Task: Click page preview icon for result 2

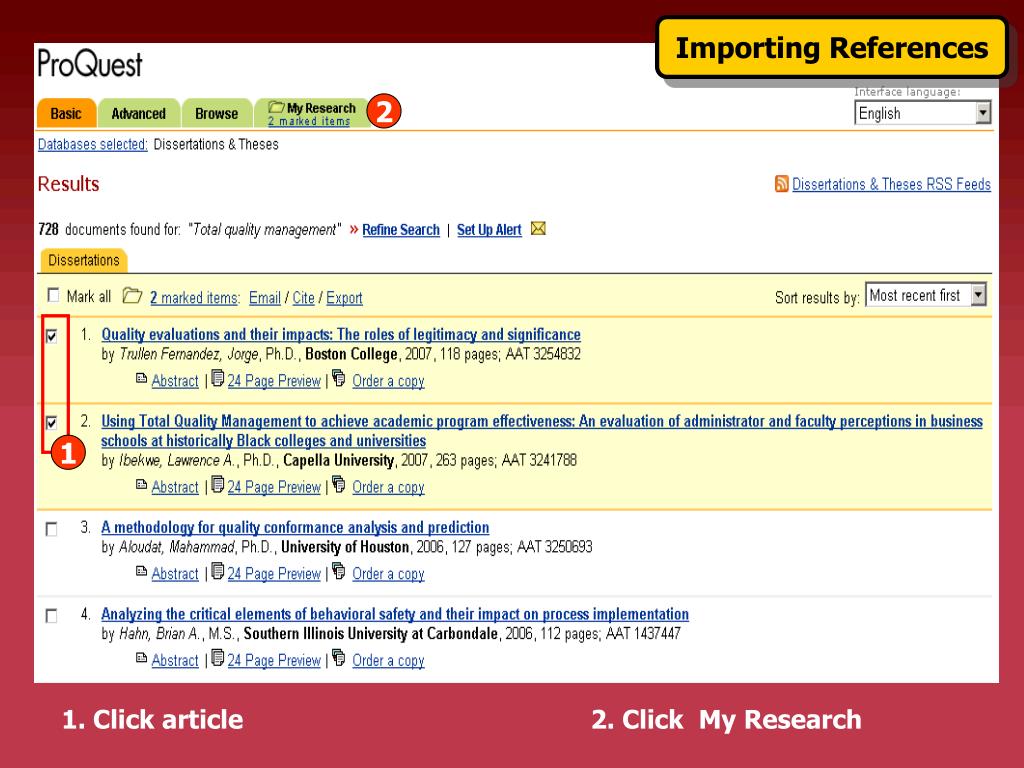Action: 217,485
